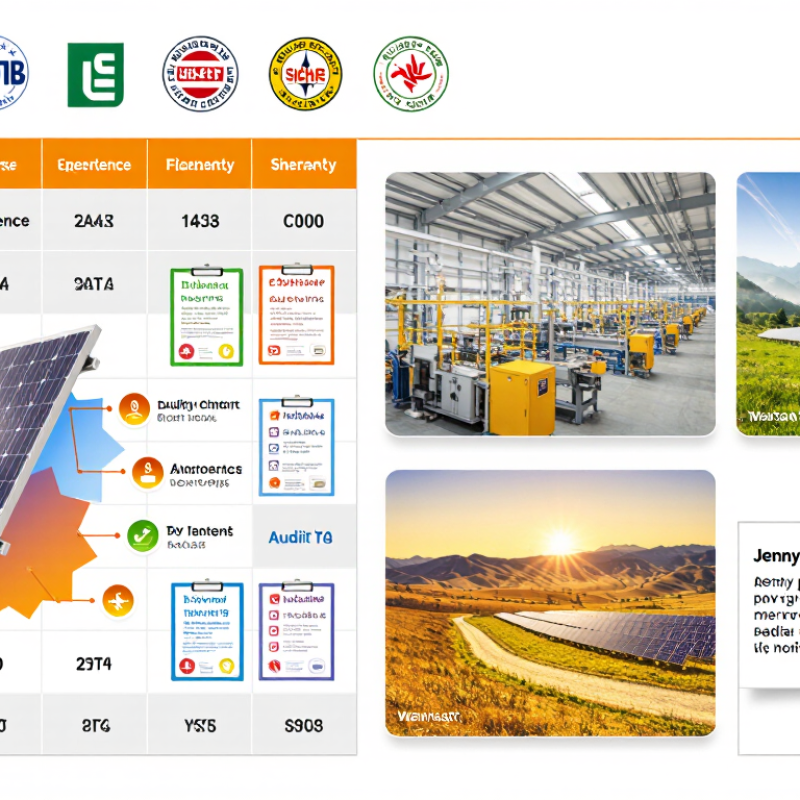
Task: Click the cell value '1433'
Action: [200, 221]
